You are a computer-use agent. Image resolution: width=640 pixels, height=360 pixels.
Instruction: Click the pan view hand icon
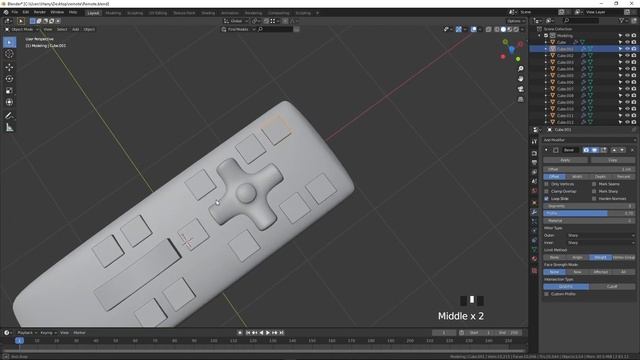pyautogui.click(x=520, y=78)
